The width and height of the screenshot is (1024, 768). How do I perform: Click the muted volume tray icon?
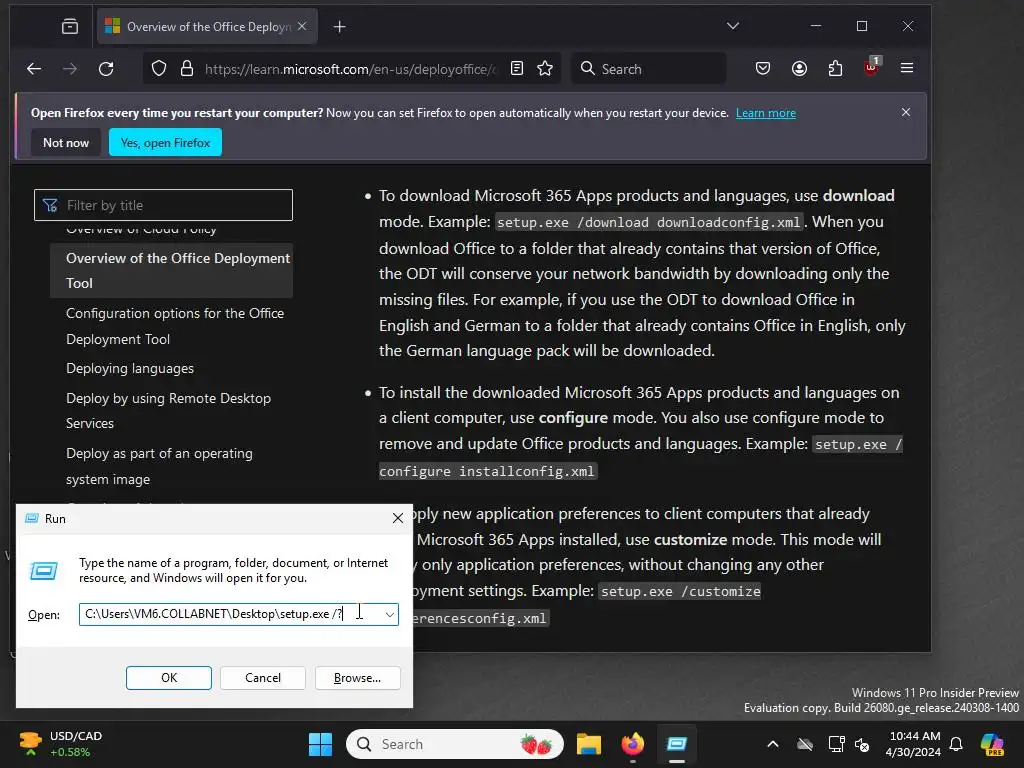click(x=862, y=744)
